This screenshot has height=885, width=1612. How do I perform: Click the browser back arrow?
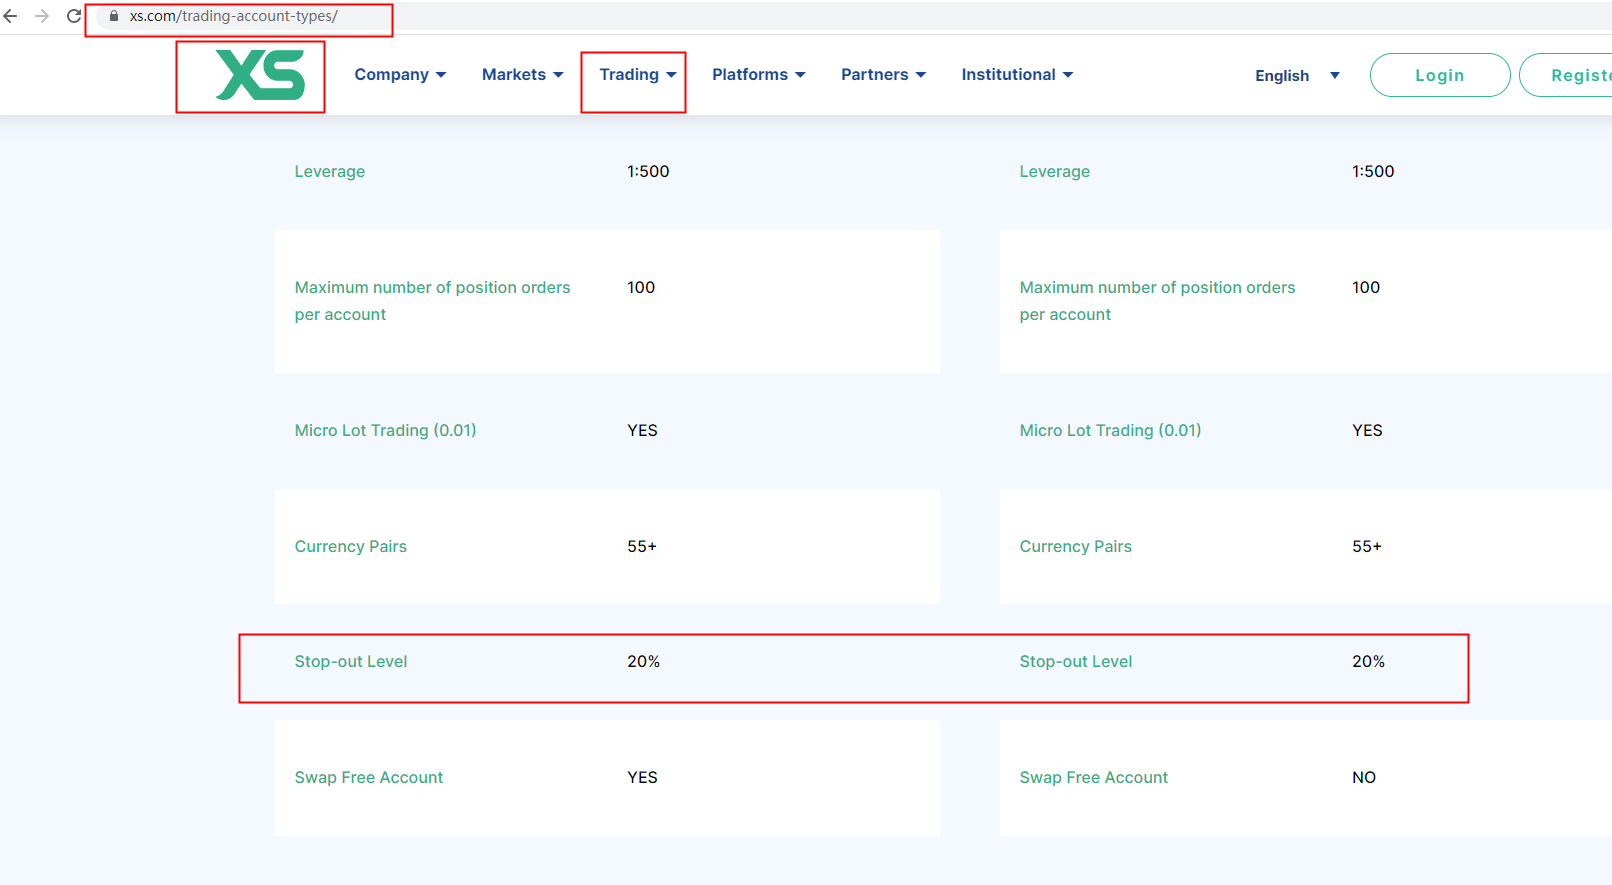tap(11, 16)
